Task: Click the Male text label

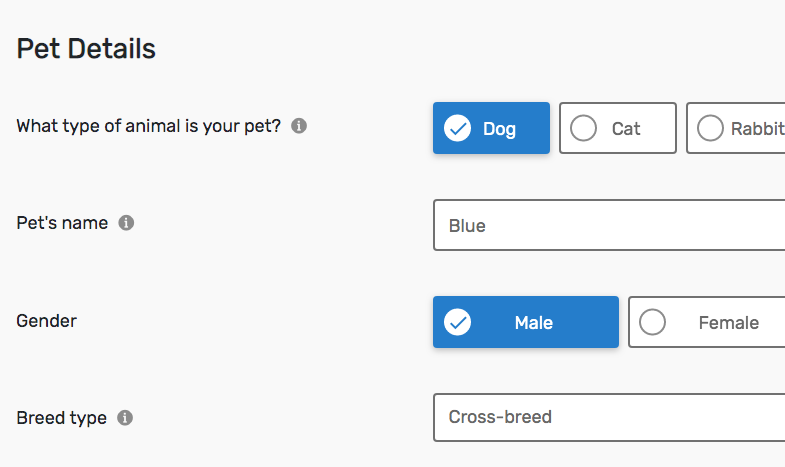Action: (x=534, y=323)
